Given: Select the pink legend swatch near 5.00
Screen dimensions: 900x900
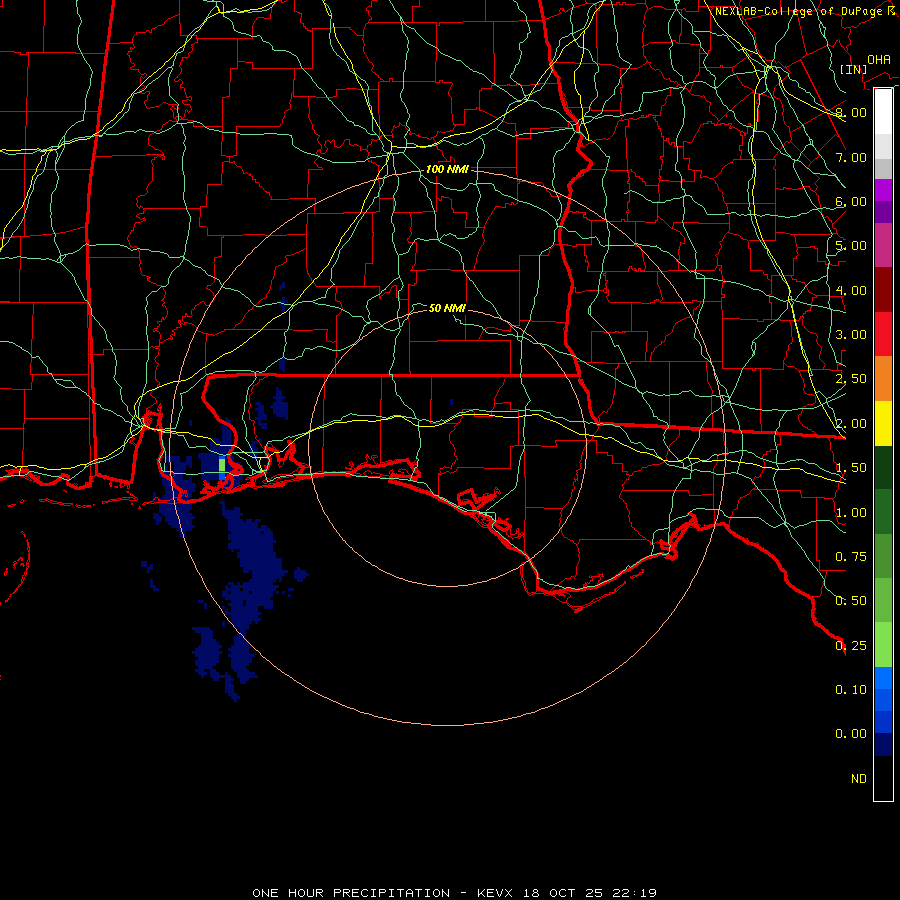Looking at the screenshot, I should tap(883, 246).
